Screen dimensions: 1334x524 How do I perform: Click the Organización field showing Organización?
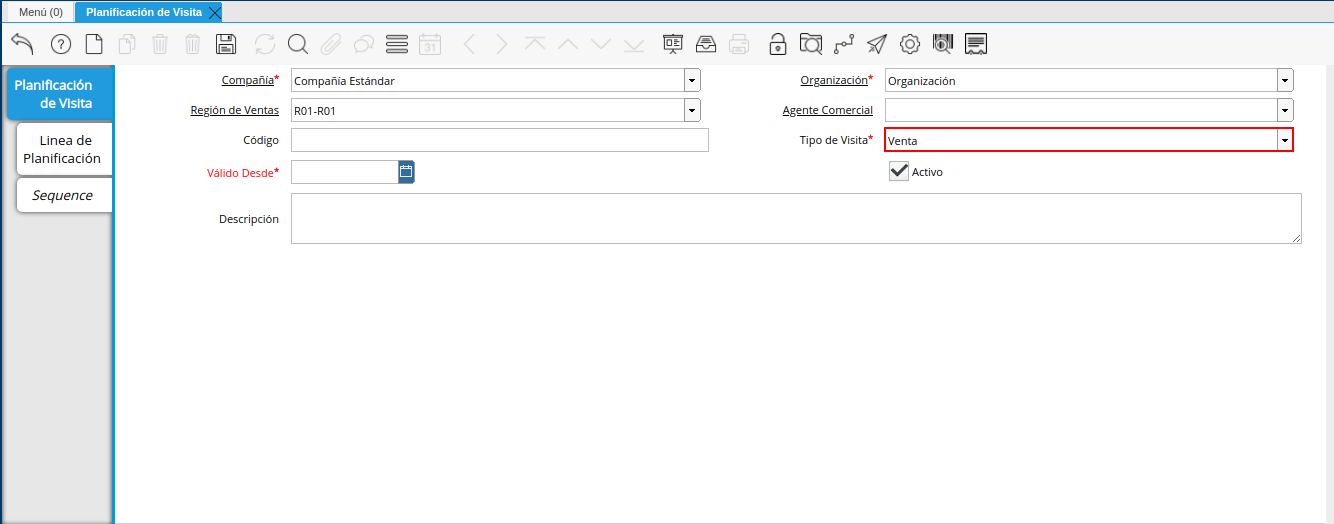(x=1081, y=81)
